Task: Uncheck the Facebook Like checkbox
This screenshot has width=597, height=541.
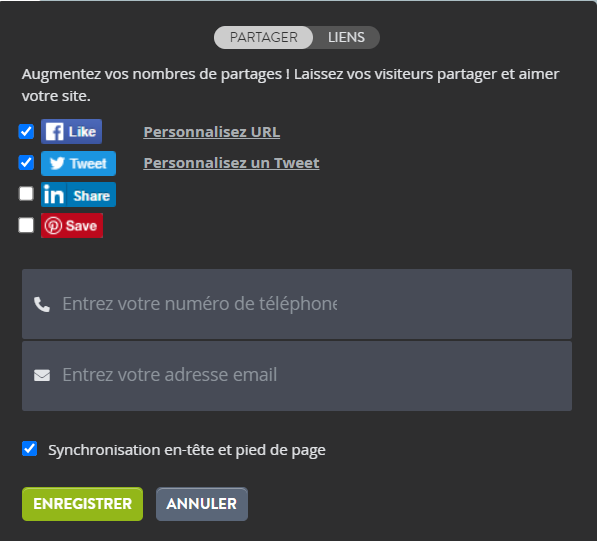Action: [26, 132]
